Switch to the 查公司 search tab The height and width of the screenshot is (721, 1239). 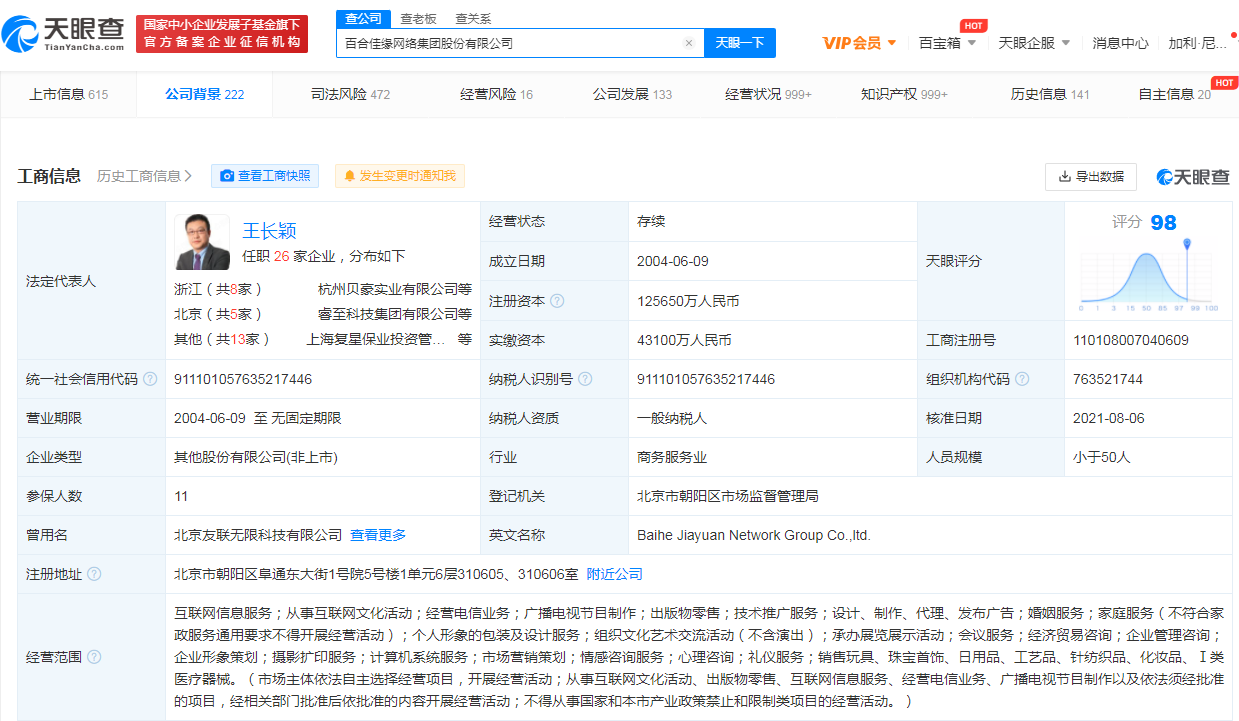click(x=363, y=18)
